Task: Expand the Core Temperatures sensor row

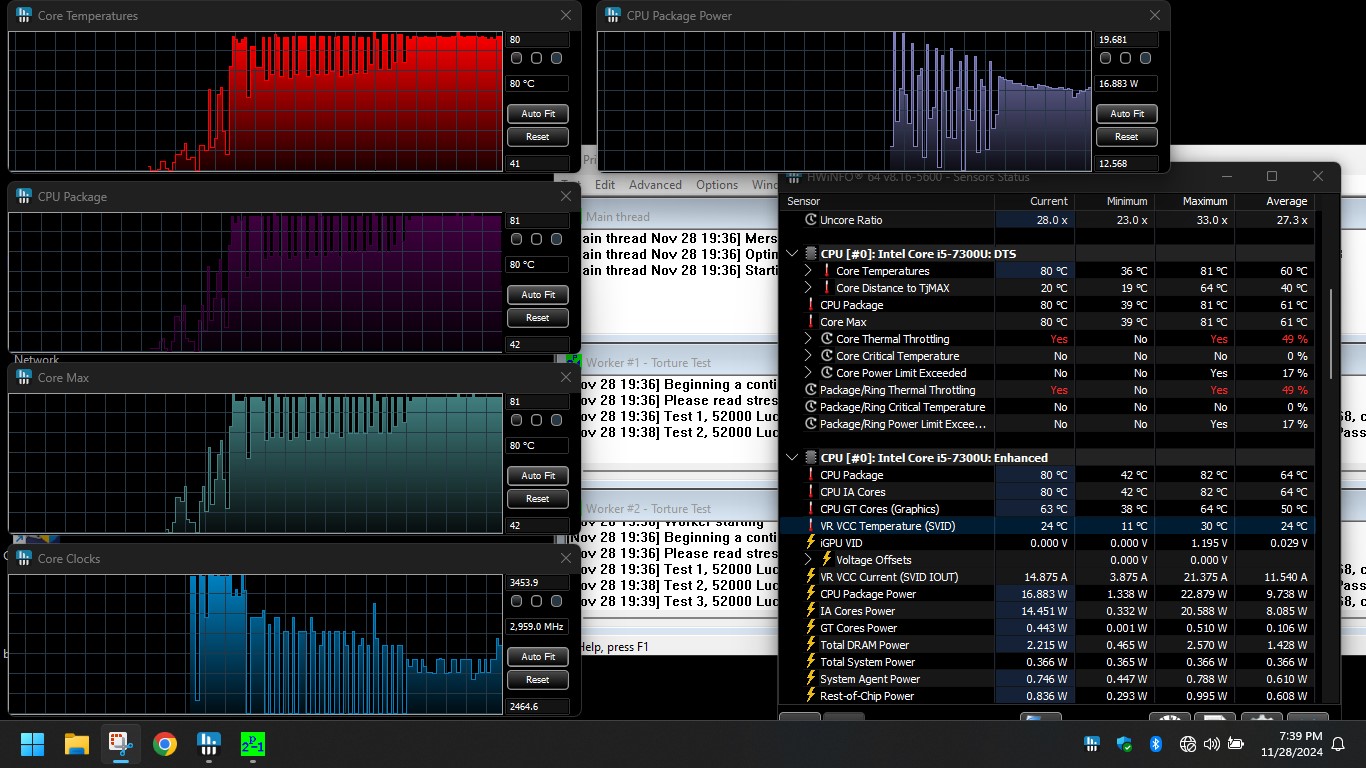Action: click(808, 271)
